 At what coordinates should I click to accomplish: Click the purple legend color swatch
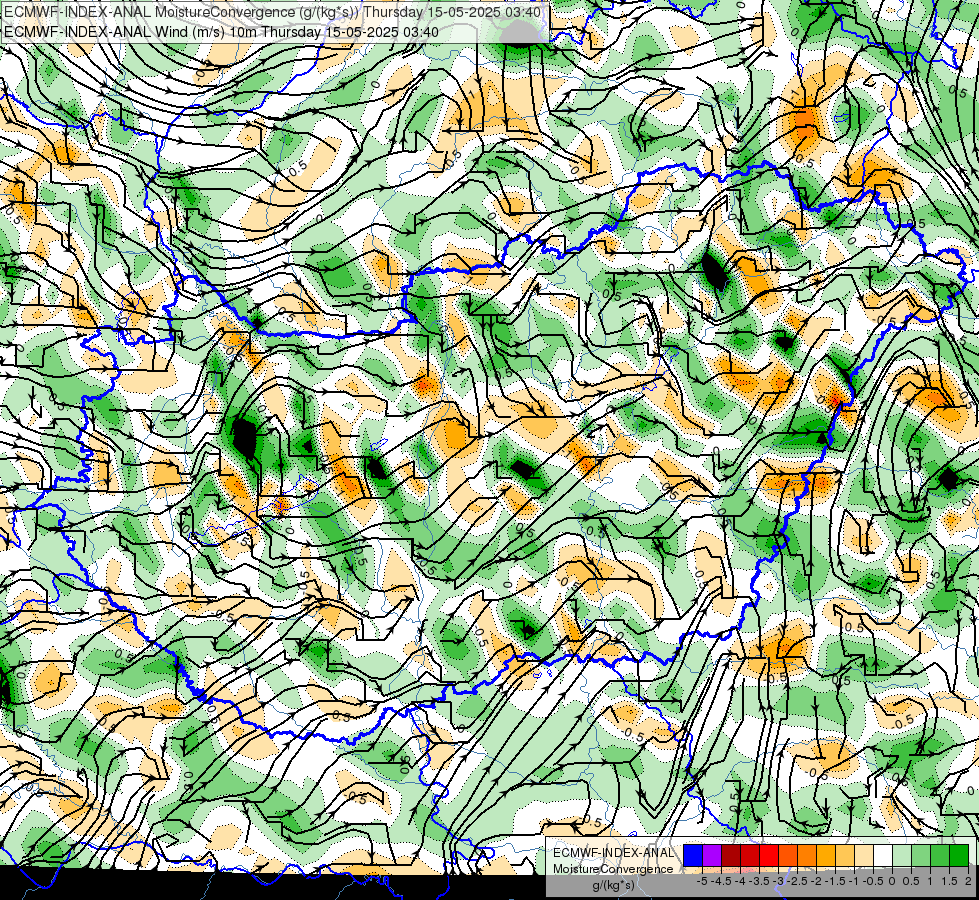click(x=712, y=855)
